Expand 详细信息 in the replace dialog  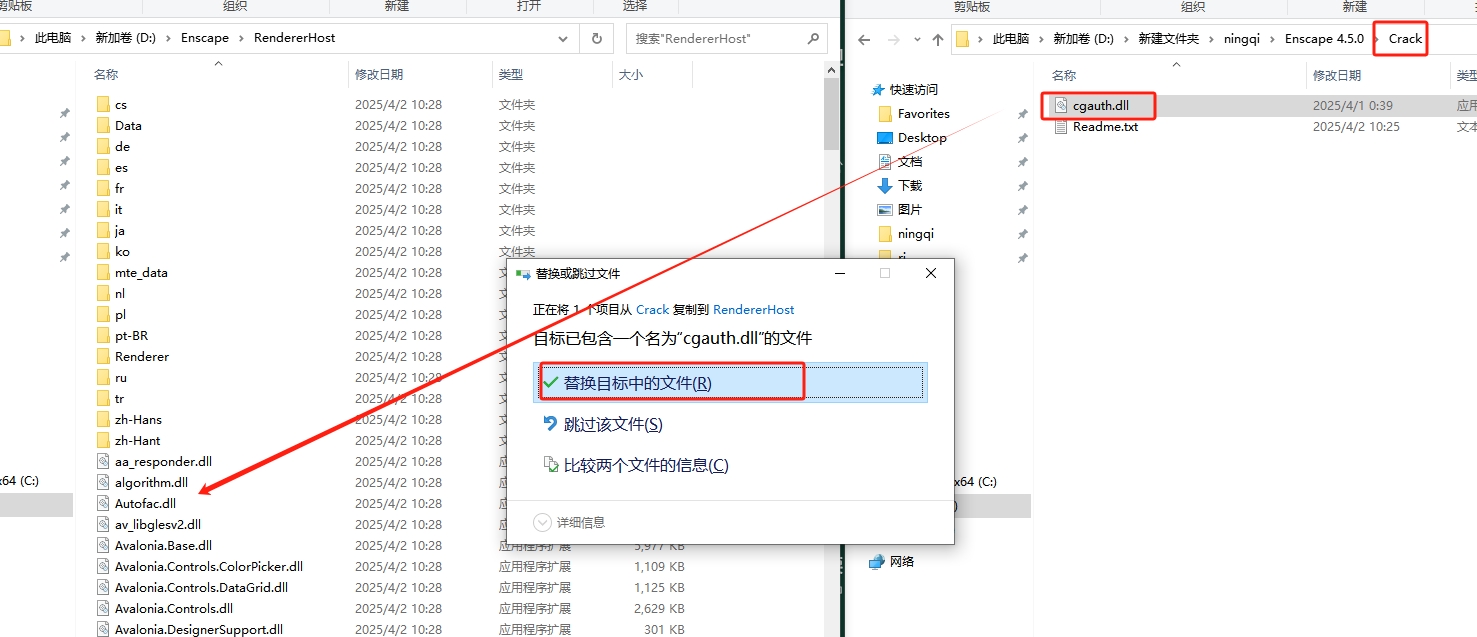pos(570,522)
